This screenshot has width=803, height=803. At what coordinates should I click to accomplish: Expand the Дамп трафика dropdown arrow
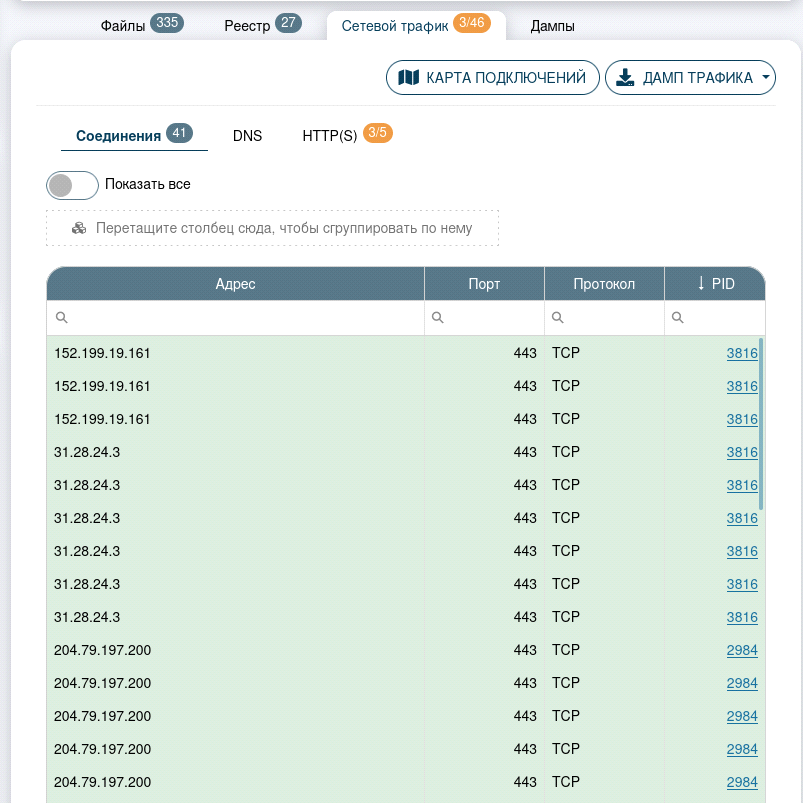coord(765,78)
